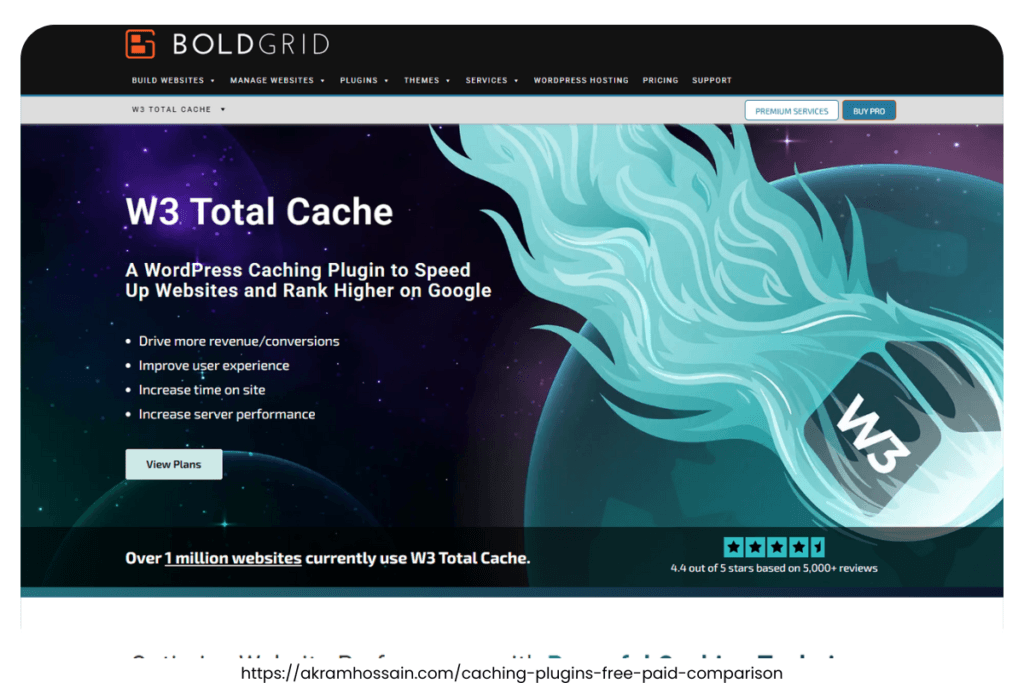Visit the akramhossain.com URL link
The image size is (1024, 683).
tap(512, 674)
